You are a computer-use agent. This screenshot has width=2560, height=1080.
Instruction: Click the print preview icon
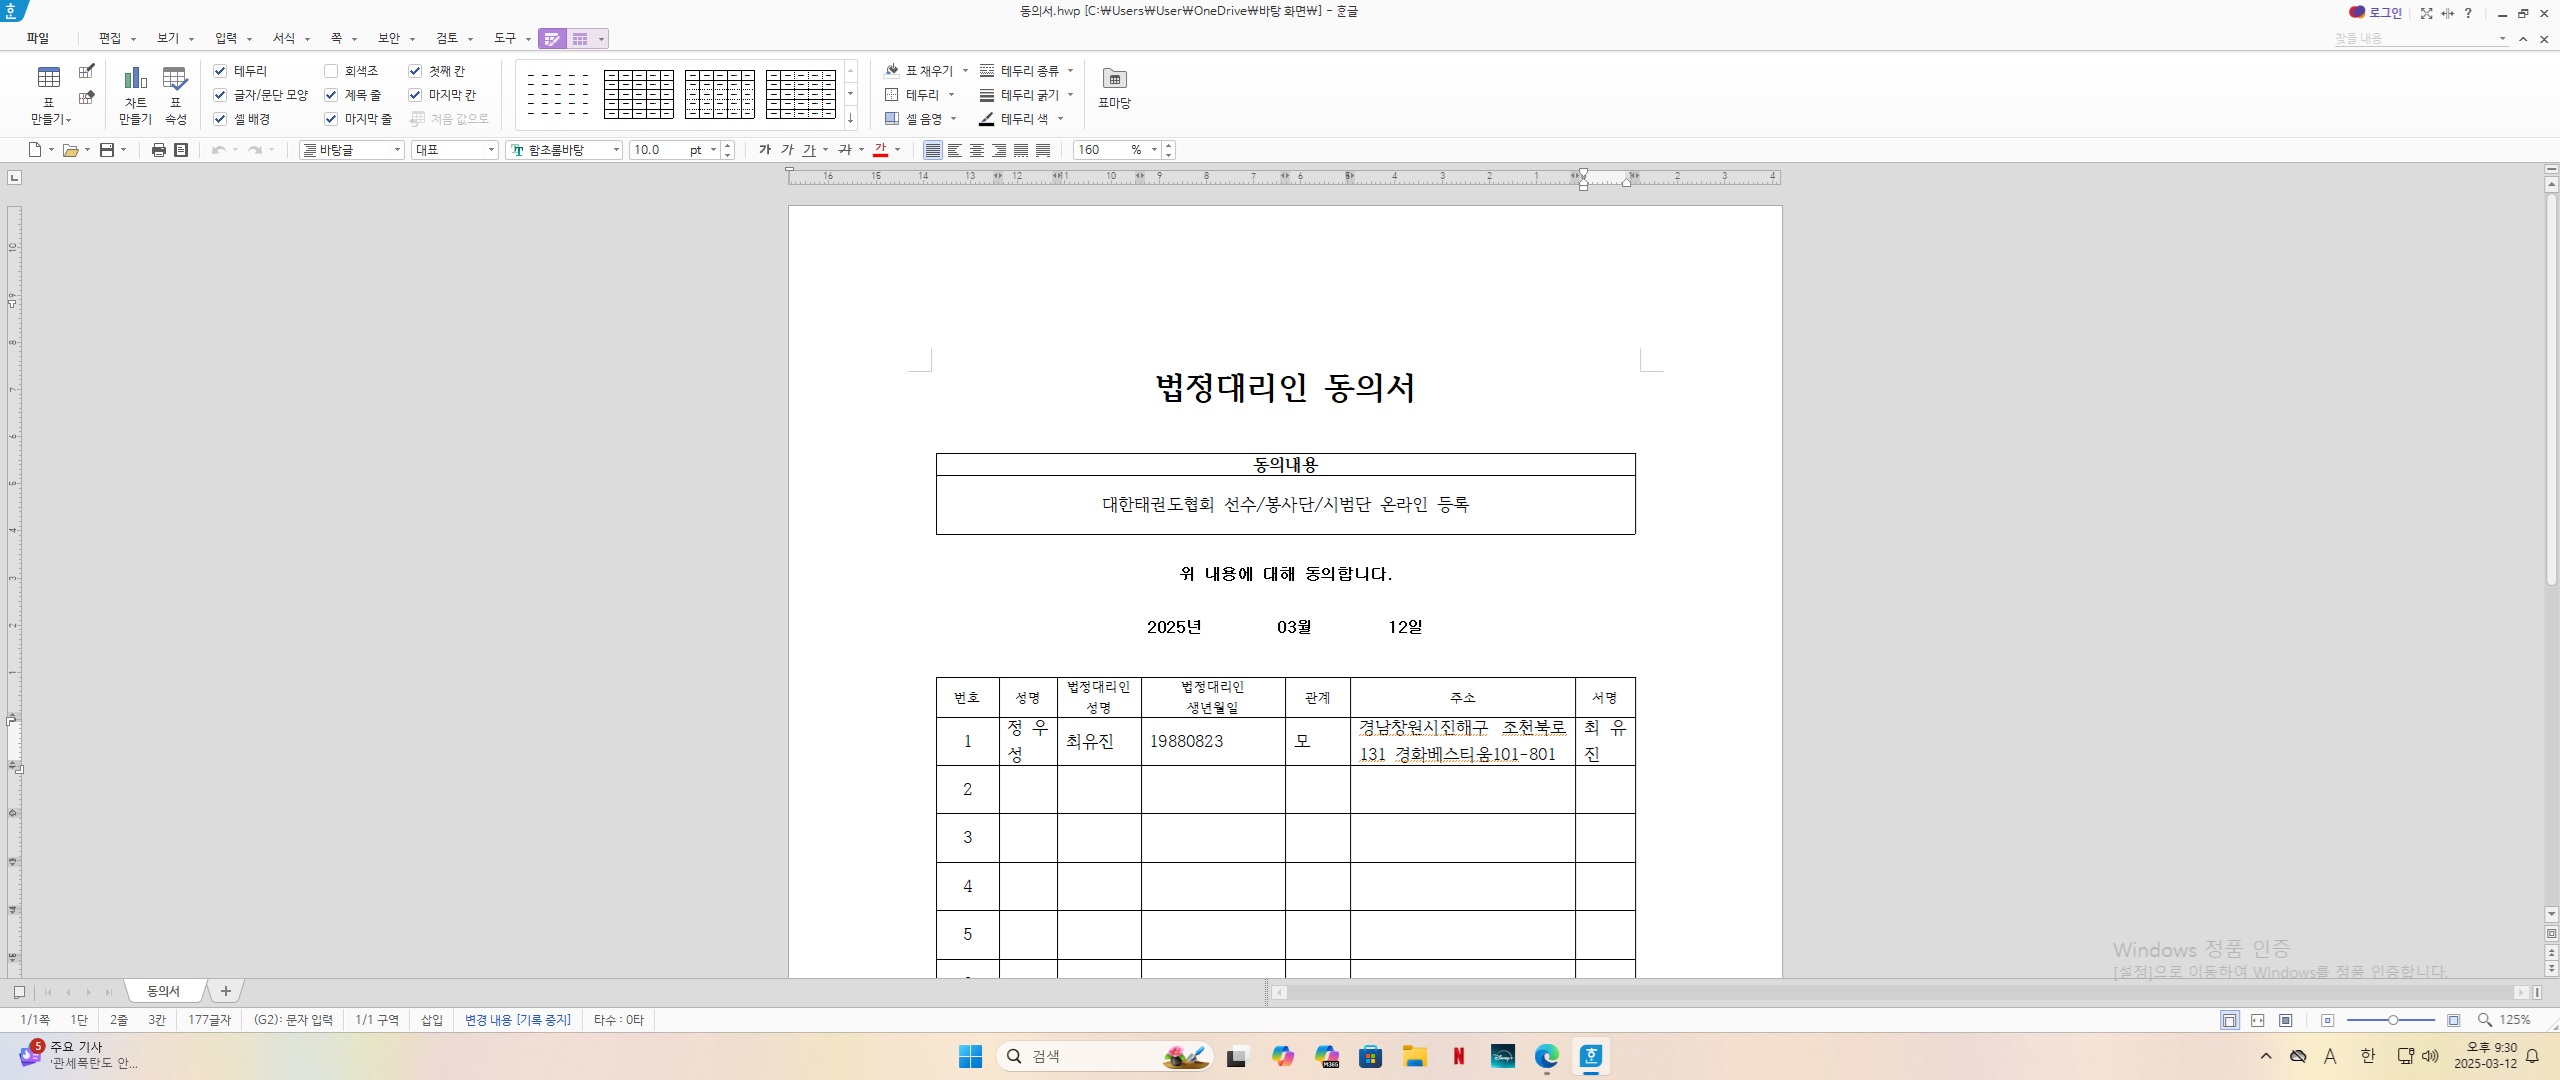click(181, 150)
